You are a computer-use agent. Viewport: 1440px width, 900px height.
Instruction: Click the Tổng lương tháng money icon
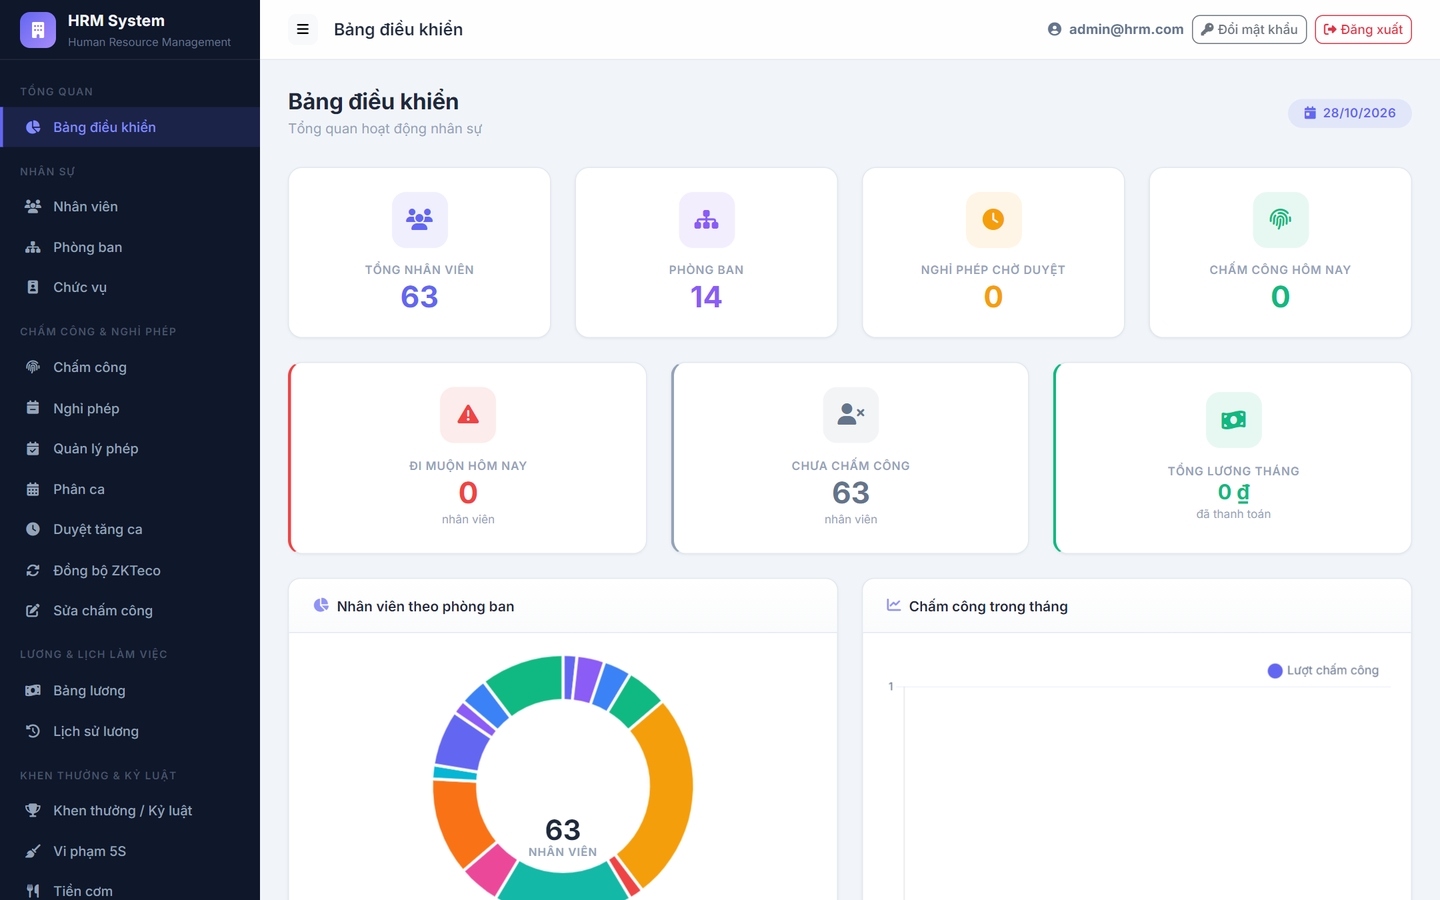point(1234,420)
